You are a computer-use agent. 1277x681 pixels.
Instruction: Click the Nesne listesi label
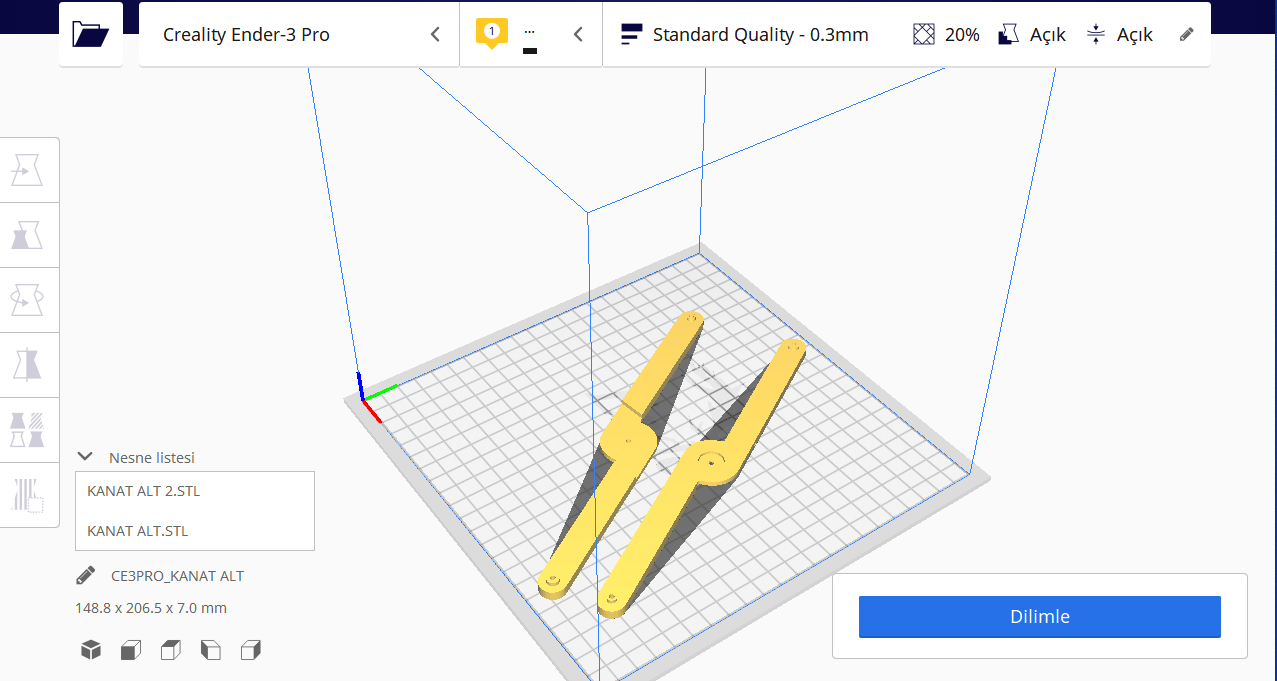pos(152,457)
